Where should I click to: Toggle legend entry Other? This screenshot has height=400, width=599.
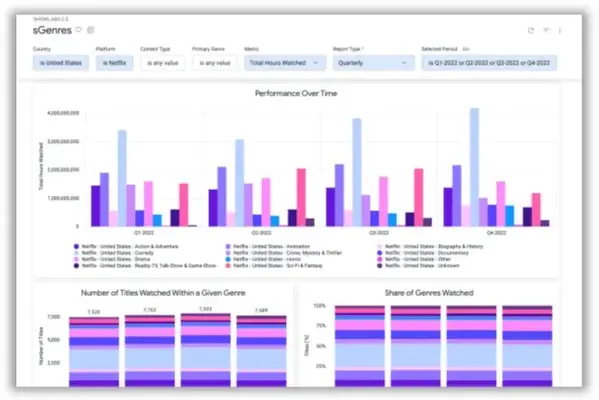[x=414, y=259]
